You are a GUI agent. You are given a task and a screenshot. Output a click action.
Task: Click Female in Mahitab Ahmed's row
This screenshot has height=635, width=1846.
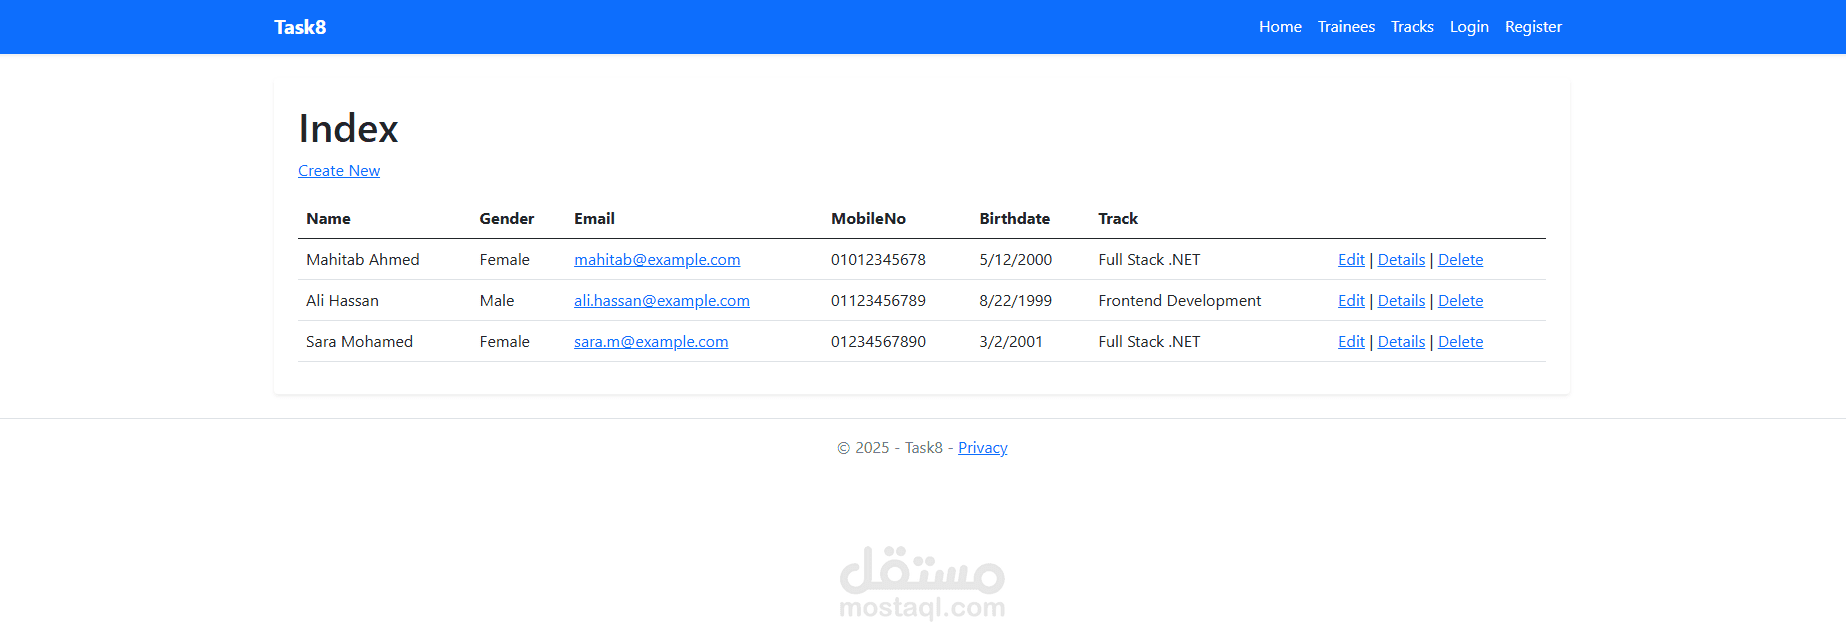click(x=504, y=260)
